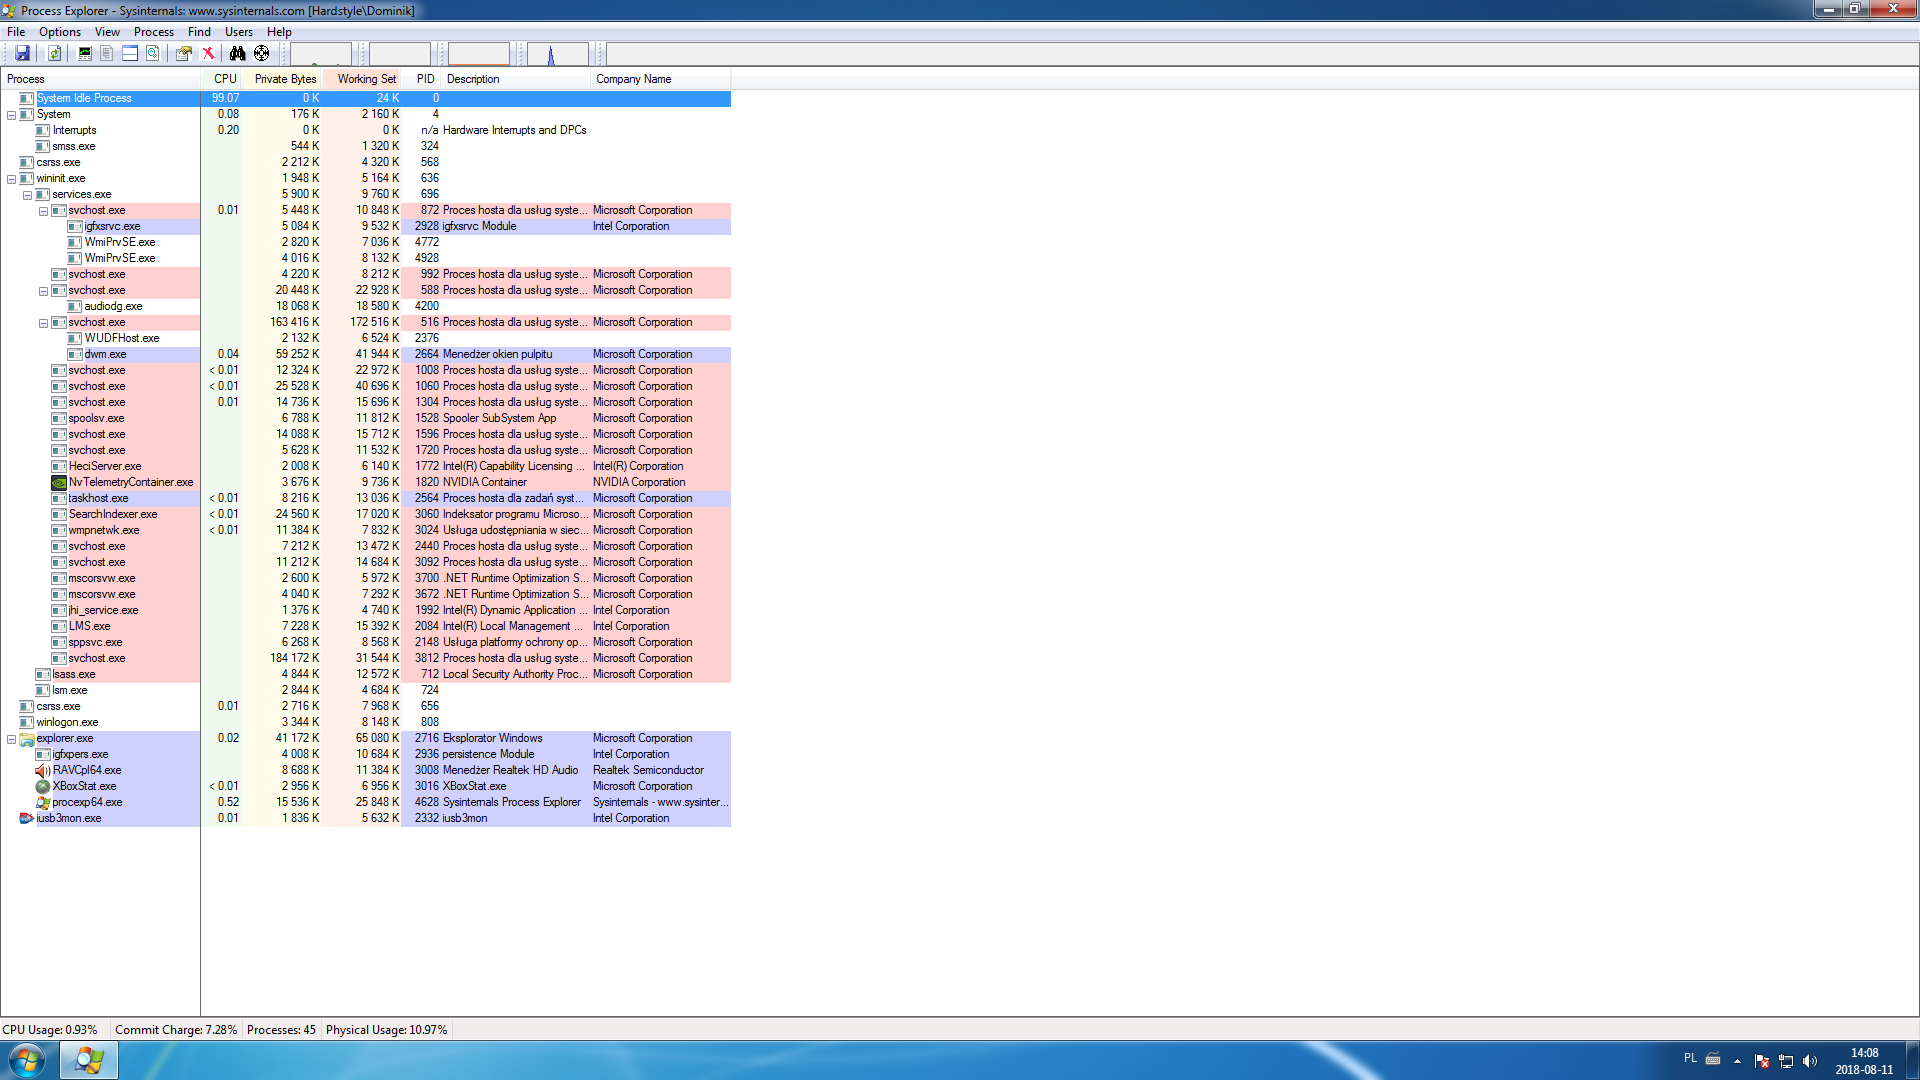Select the smss.exe process
The image size is (1920, 1080).
coord(366,146)
